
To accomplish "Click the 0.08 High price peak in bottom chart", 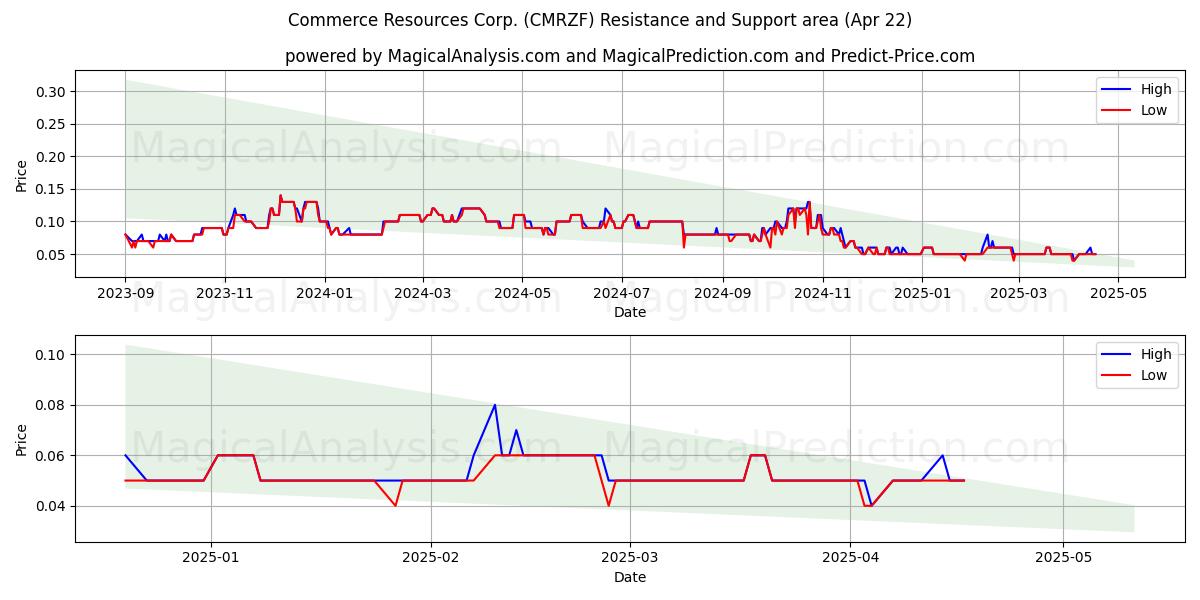I will (494, 405).
